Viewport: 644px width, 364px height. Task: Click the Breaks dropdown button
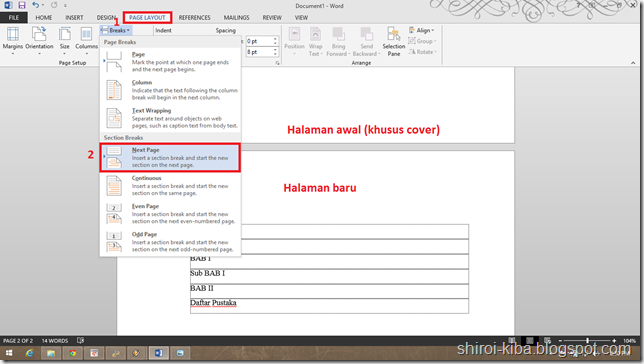pyautogui.click(x=116, y=30)
